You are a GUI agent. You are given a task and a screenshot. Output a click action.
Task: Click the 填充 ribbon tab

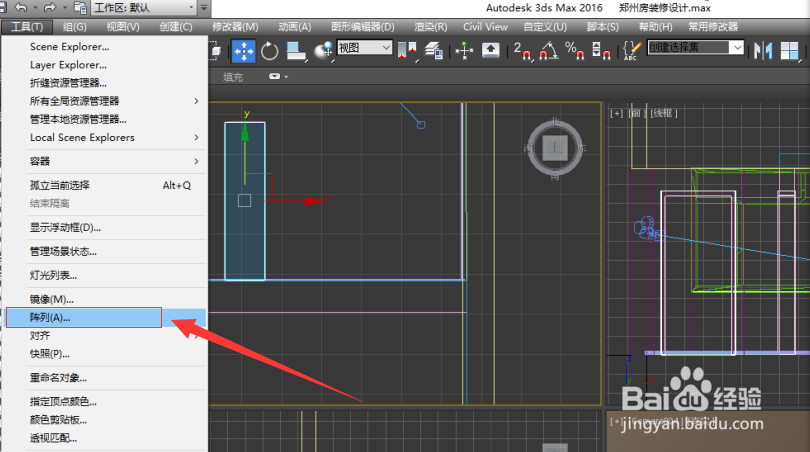(233, 77)
